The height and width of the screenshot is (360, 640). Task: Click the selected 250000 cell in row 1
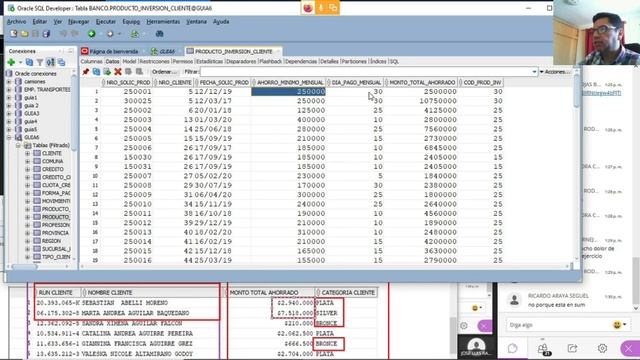point(288,91)
